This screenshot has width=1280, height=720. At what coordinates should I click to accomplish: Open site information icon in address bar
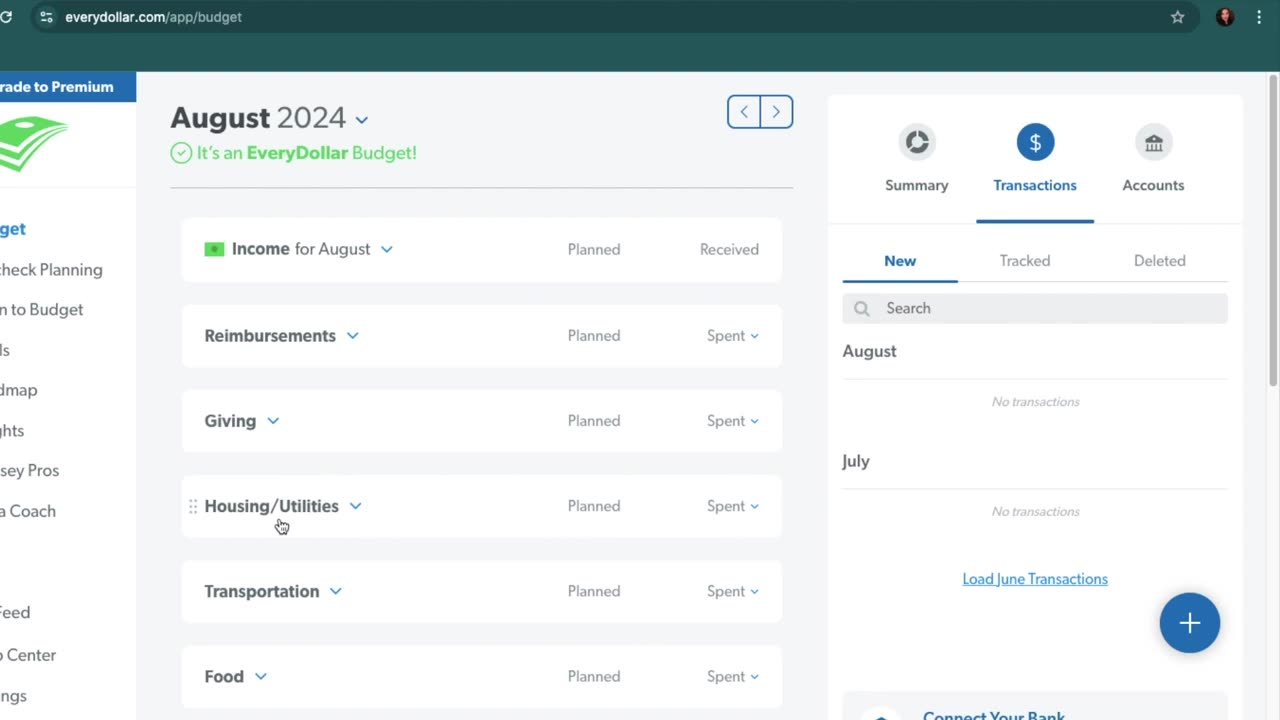tap(45, 17)
